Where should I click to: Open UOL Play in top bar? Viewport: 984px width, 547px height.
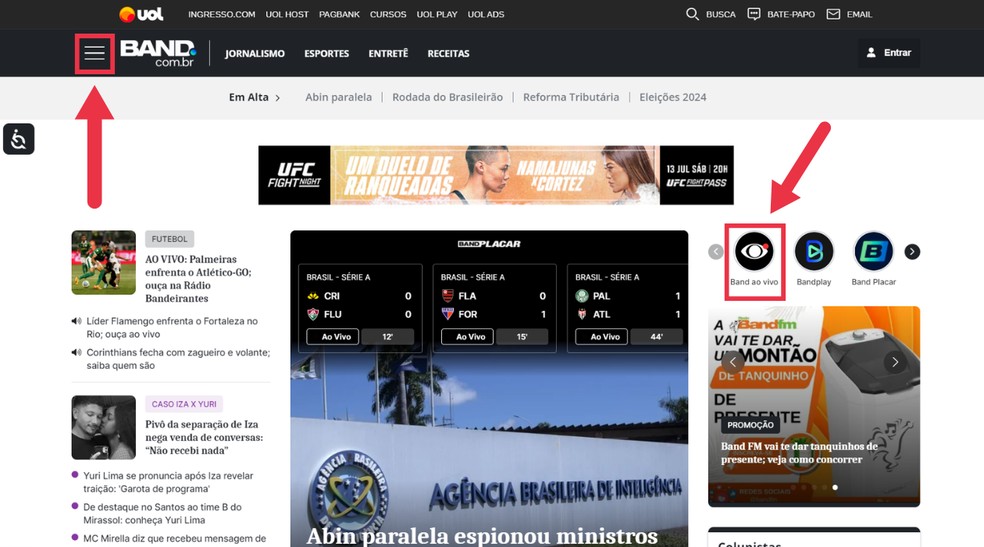437,14
